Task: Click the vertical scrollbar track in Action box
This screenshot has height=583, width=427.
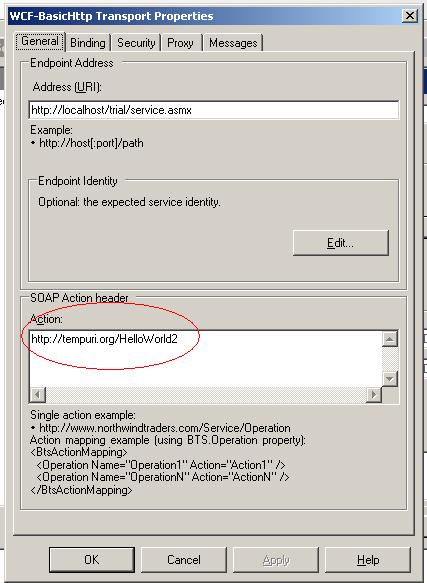Action: [x=390, y=359]
